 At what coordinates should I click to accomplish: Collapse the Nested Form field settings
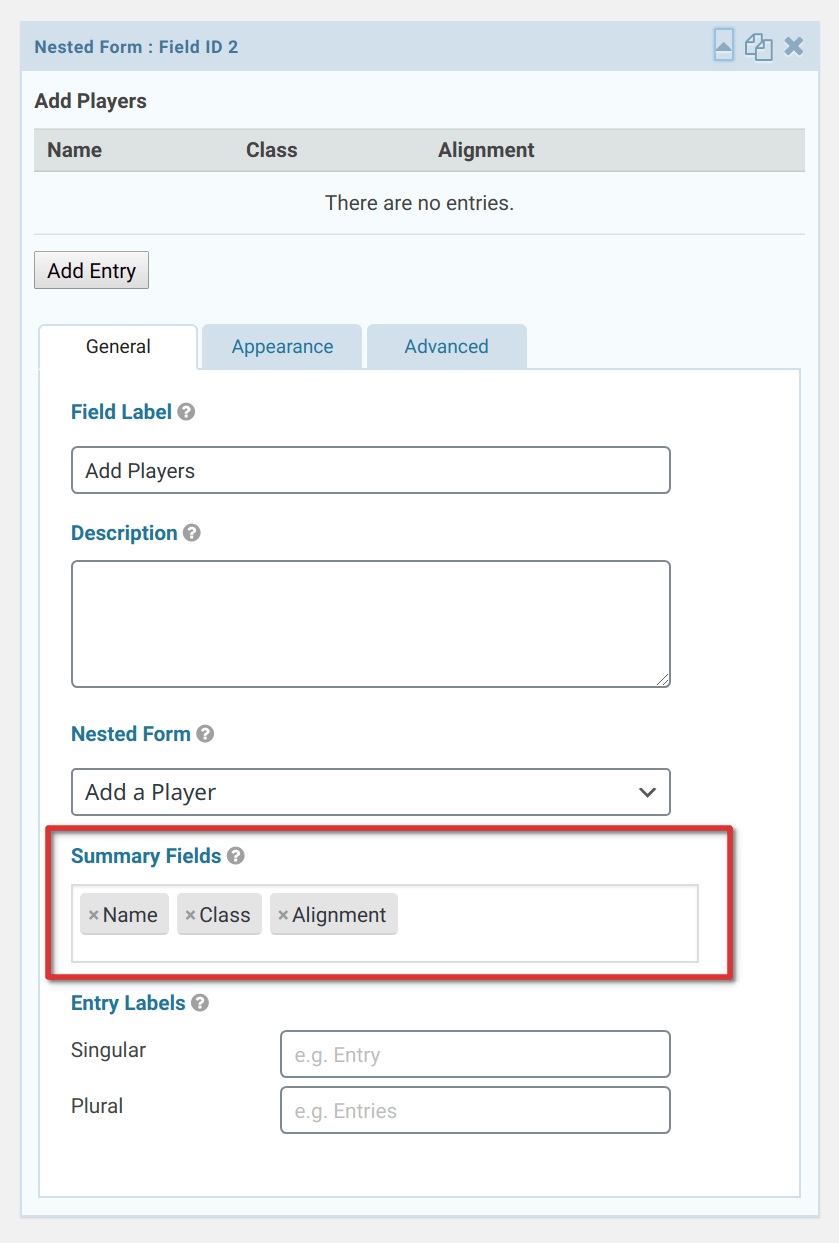point(722,45)
